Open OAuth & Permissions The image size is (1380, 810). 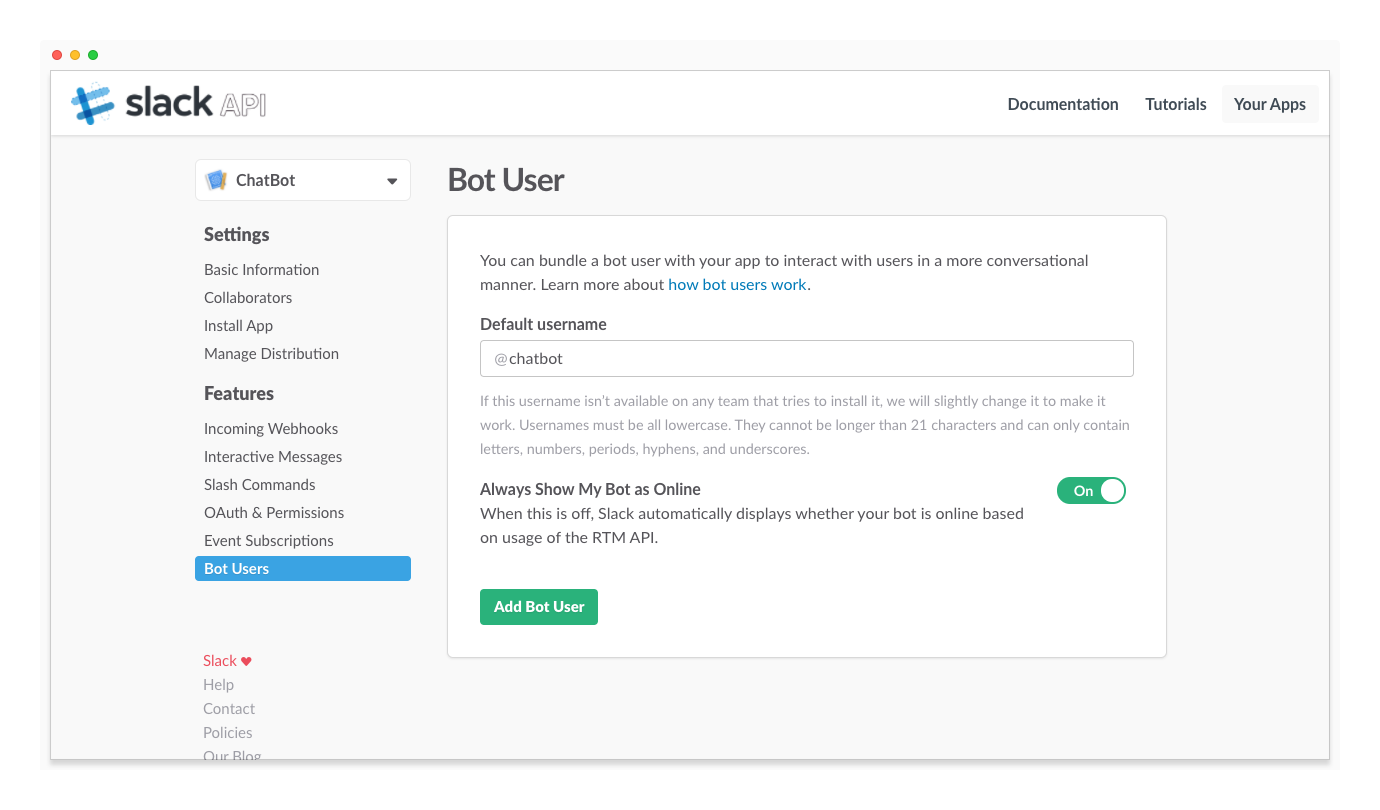274,513
